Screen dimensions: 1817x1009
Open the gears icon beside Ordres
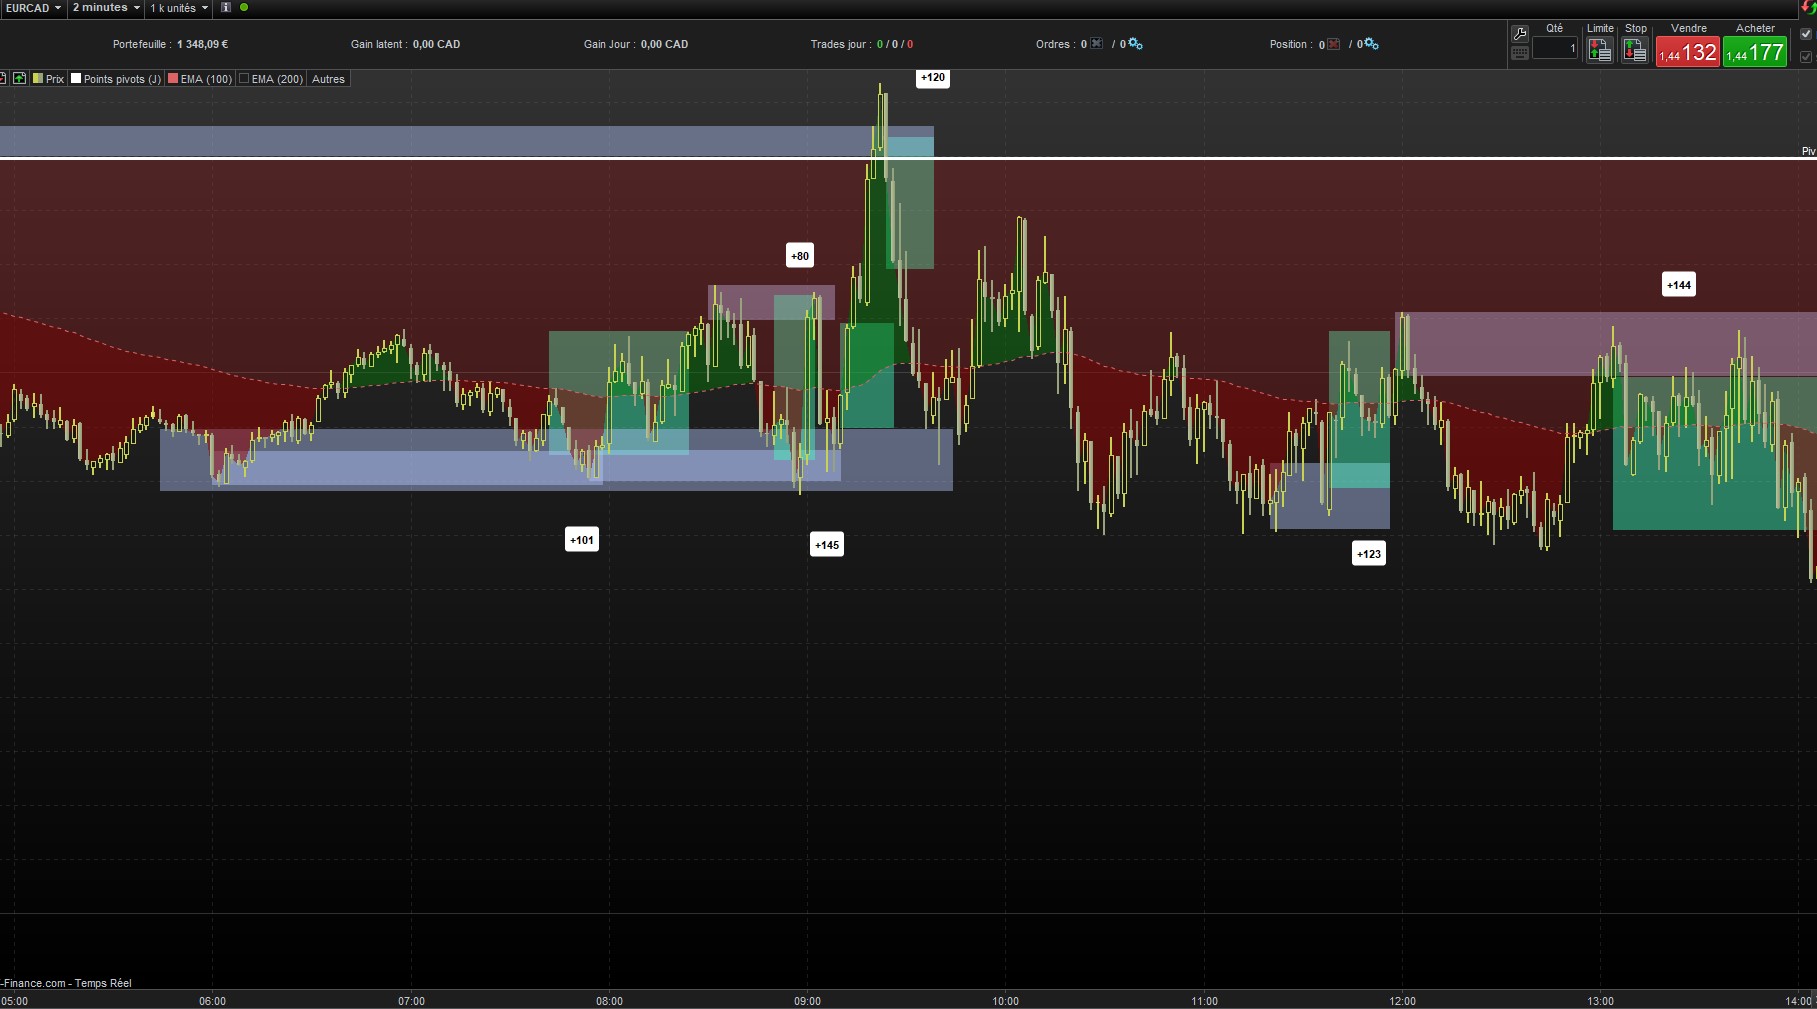(1135, 44)
